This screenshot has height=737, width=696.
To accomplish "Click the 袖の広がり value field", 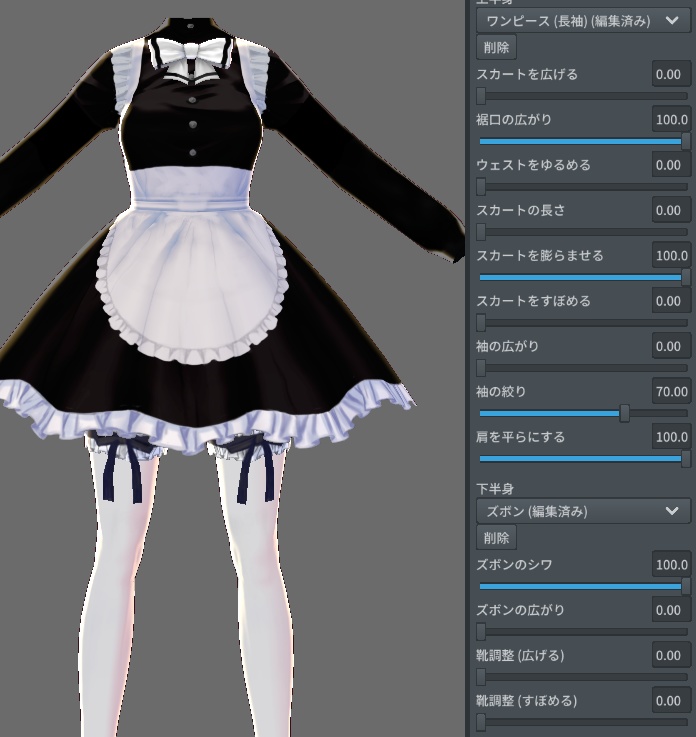I will pos(671,346).
